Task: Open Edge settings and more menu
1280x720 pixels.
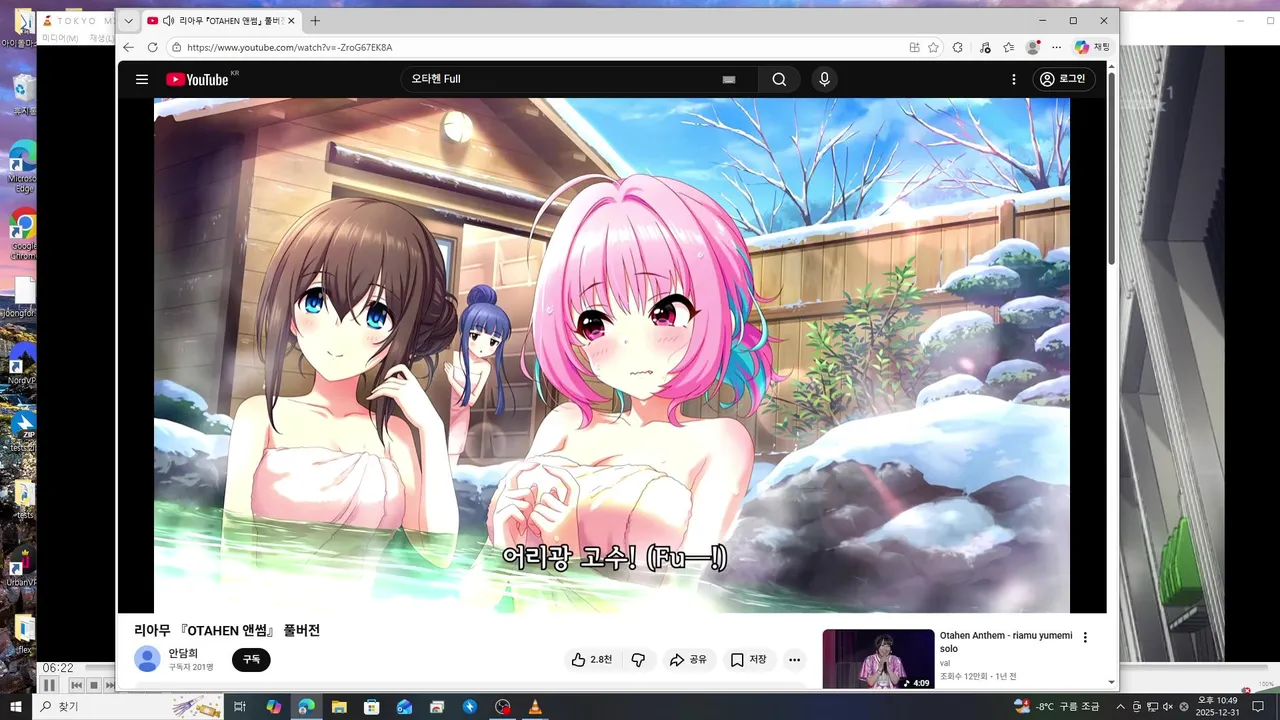Action: (x=1056, y=47)
